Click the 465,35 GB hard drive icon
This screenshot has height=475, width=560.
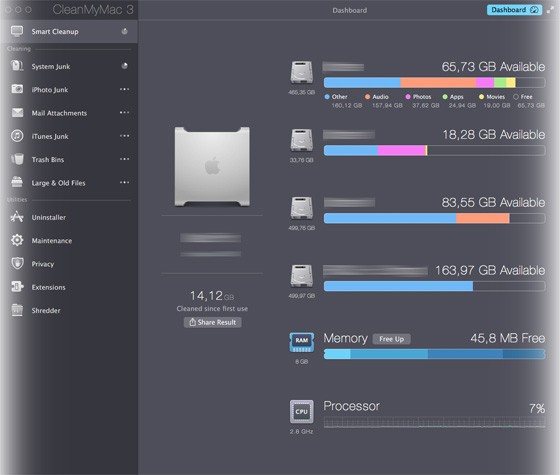(301, 73)
